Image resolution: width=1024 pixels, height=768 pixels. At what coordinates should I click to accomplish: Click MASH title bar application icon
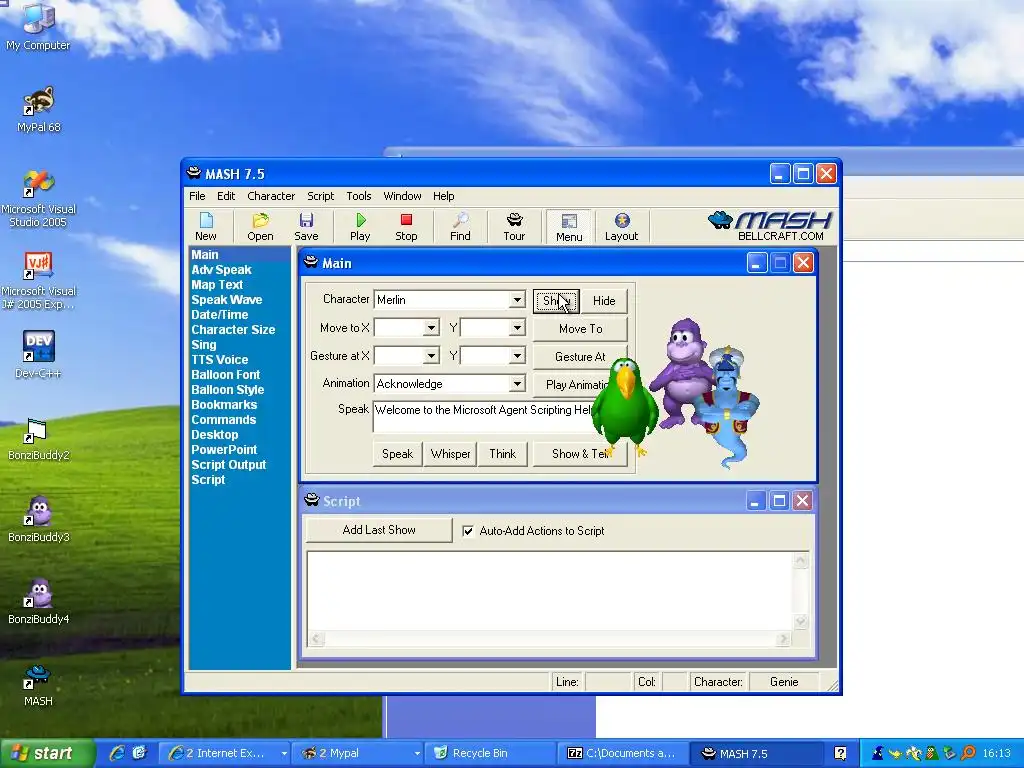point(193,173)
